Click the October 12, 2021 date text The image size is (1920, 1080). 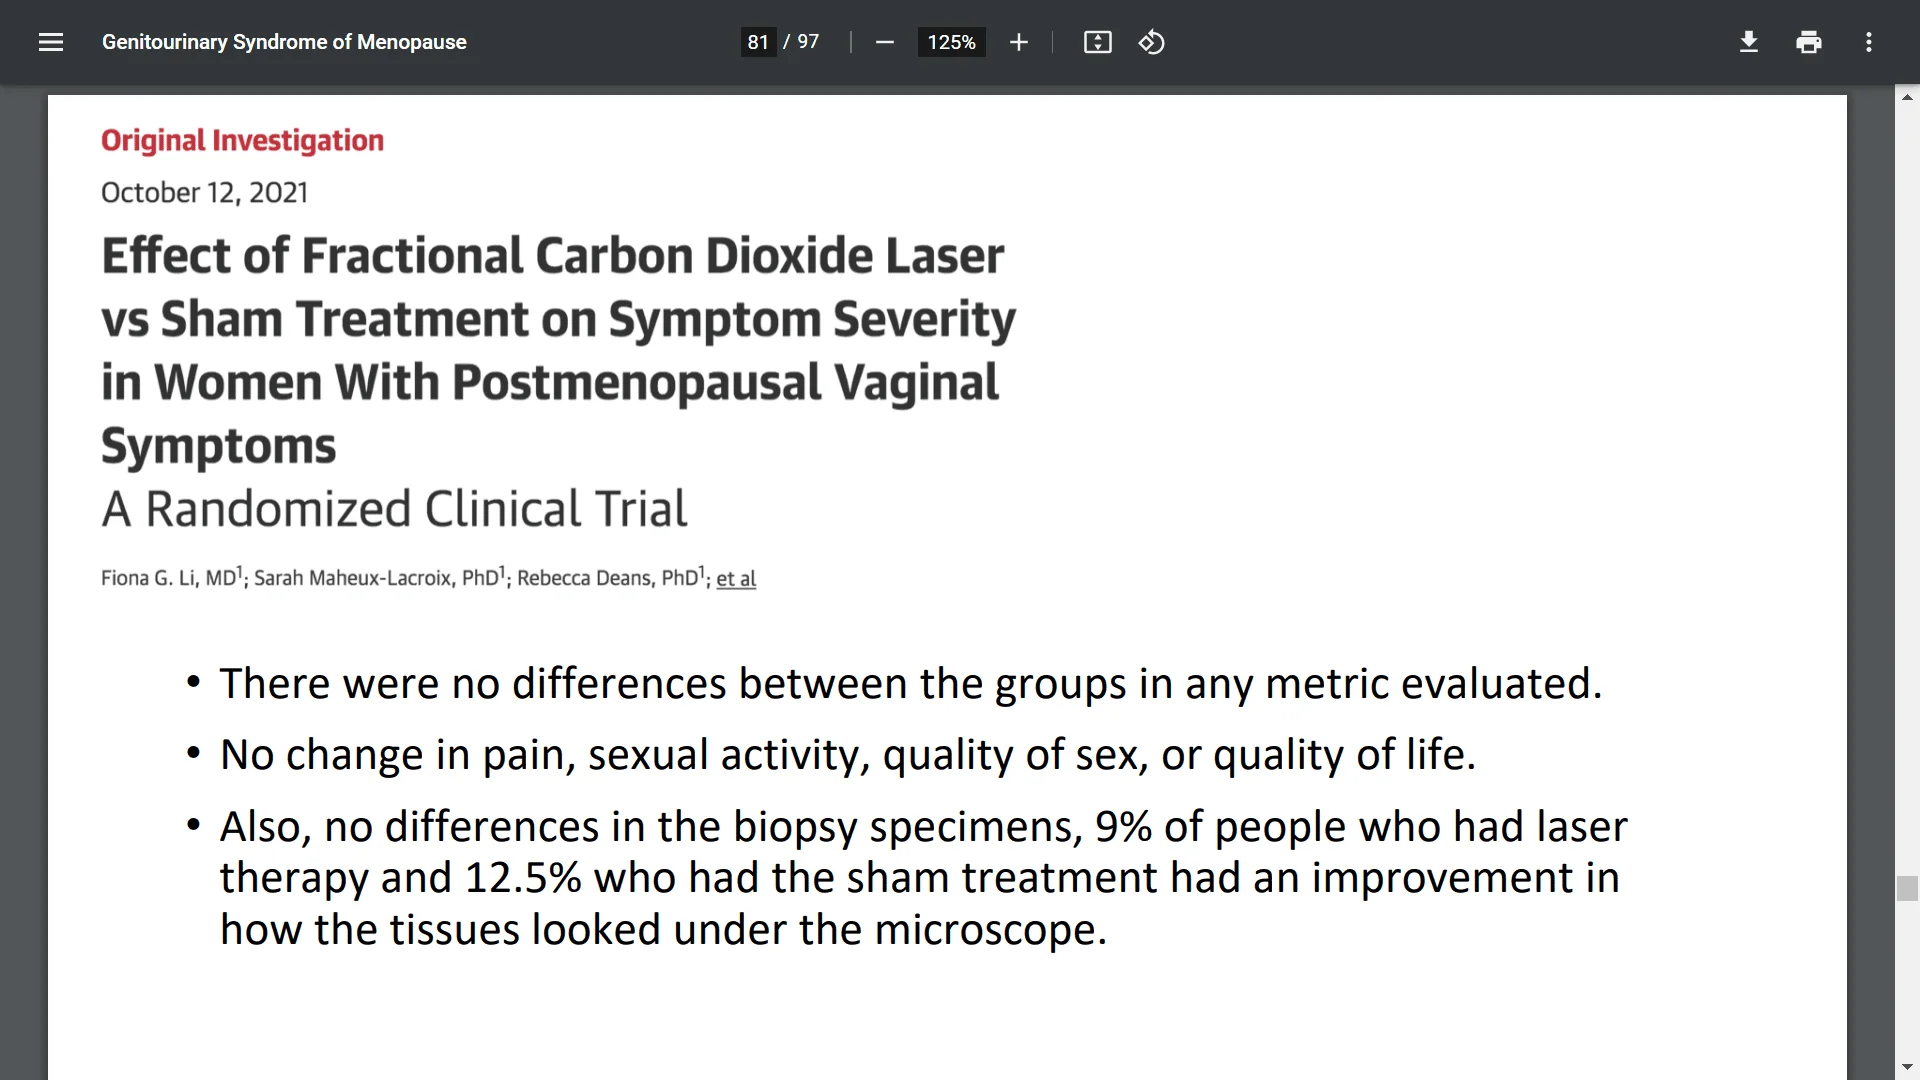click(204, 192)
